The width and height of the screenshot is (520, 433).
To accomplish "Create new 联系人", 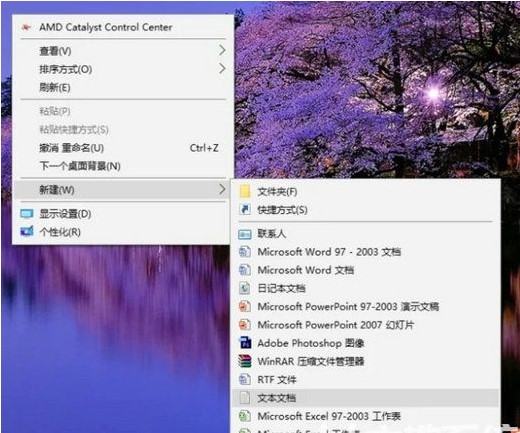I will (365, 234).
